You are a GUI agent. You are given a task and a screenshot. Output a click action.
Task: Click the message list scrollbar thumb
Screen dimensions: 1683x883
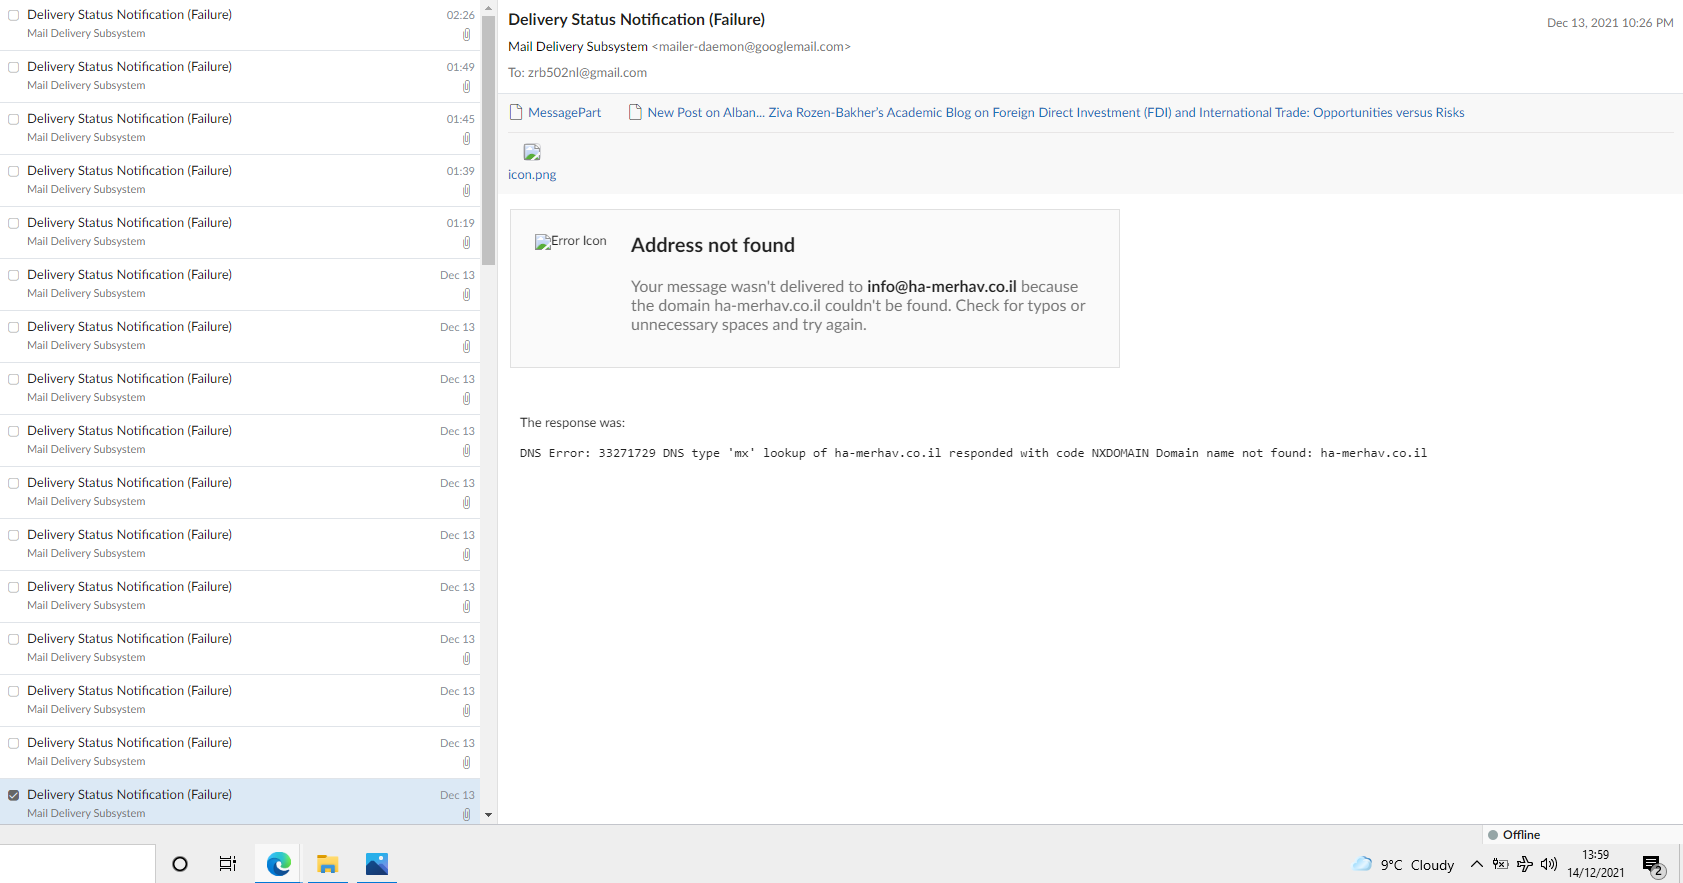[488, 139]
